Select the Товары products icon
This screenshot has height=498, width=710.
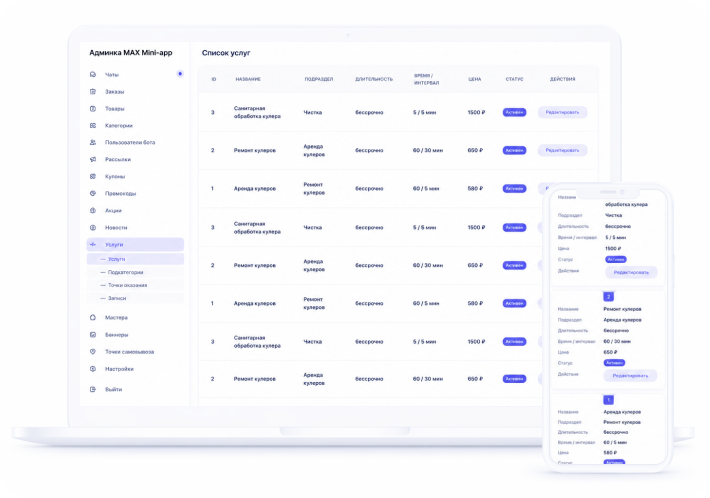[x=93, y=109]
